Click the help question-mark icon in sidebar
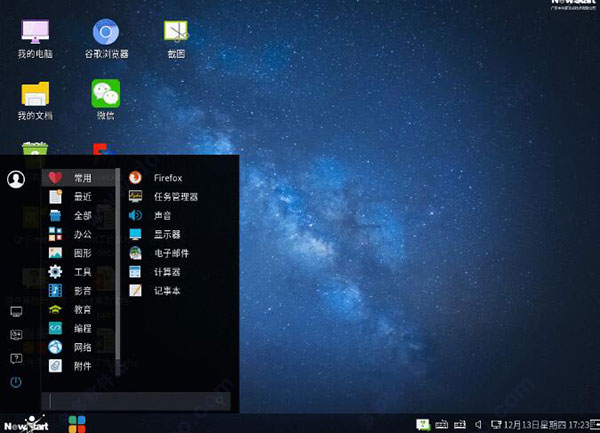This screenshot has height=433, width=600. (x=16, y=358)
